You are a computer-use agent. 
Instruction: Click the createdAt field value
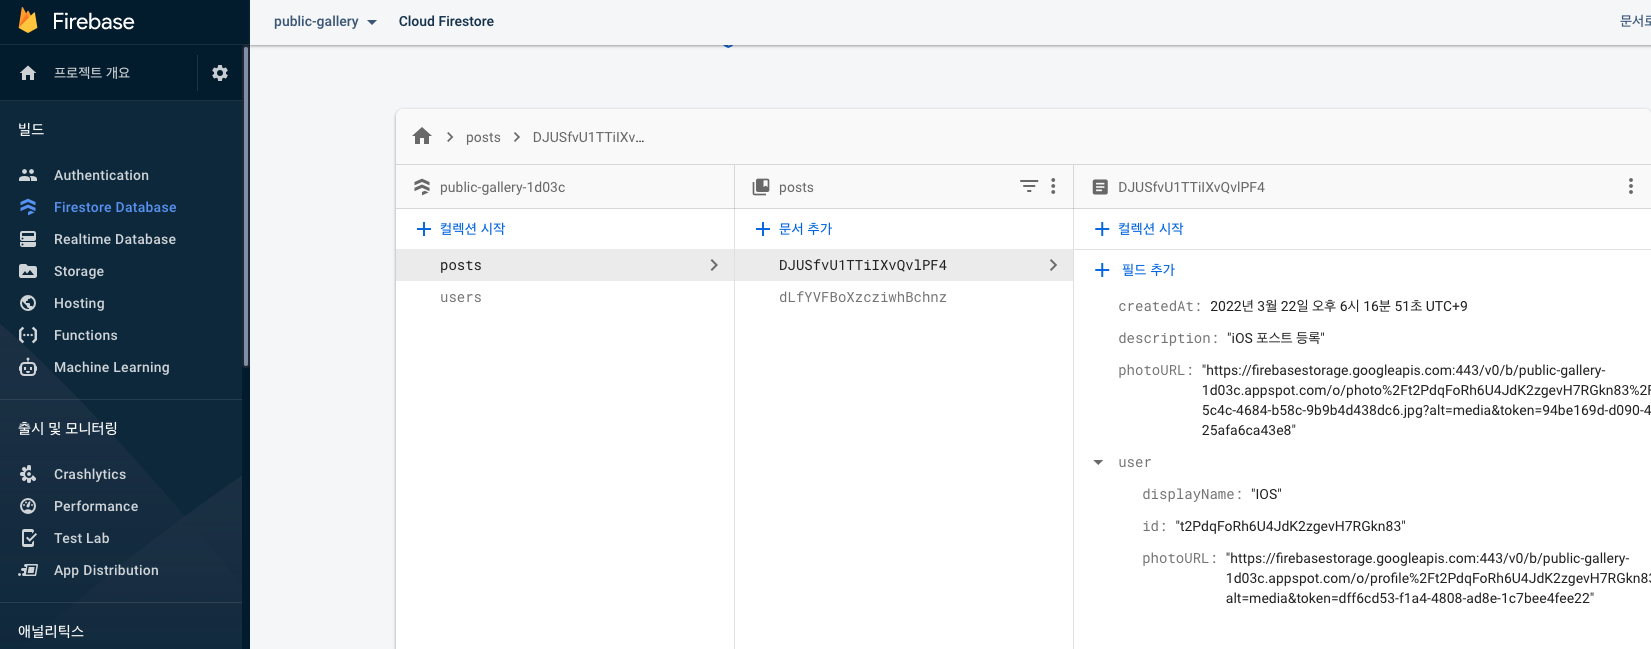[x=1338, y=306]
